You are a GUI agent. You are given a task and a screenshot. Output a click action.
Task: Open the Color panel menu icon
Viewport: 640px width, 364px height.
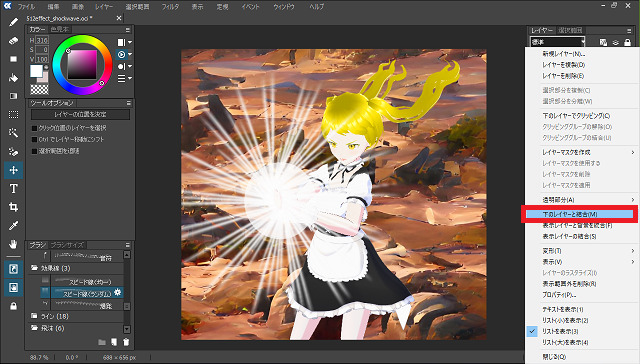tap(128, 30)
